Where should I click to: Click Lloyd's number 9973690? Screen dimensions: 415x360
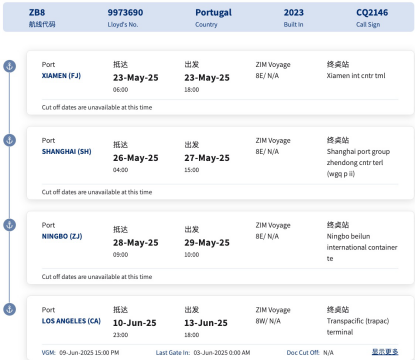pyautogui.click(x=125, y=13)
